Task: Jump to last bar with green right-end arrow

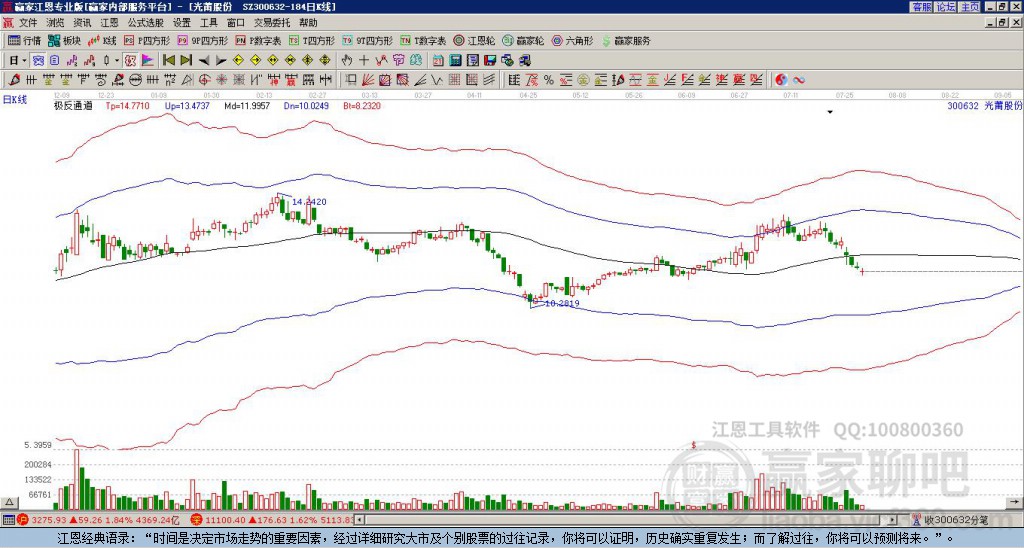Action: click(186, 60)
